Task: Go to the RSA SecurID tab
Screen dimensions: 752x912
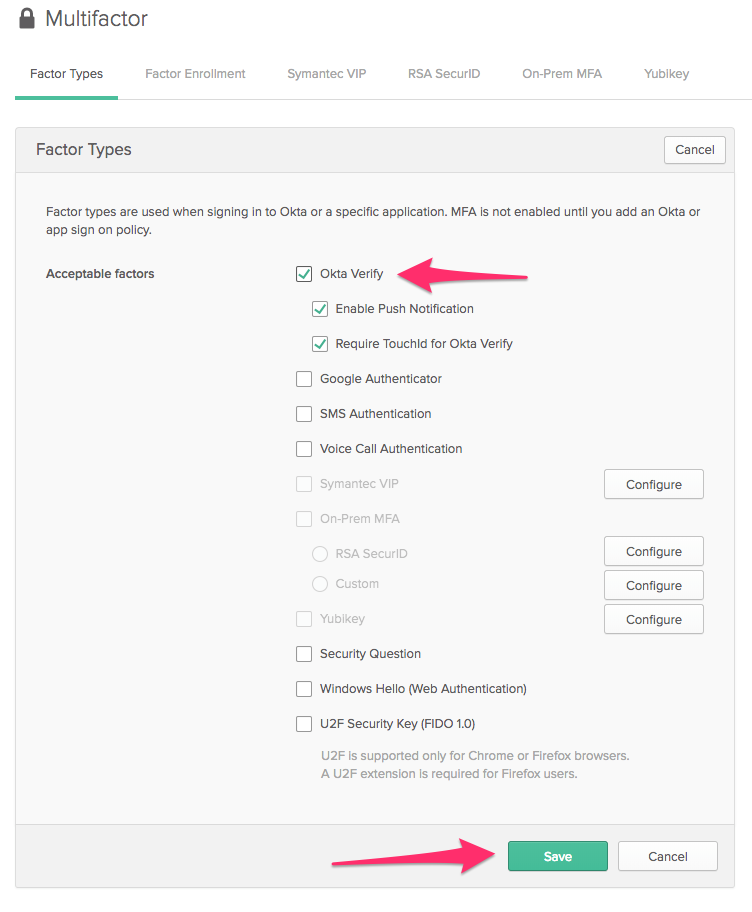Action: click(444, 74)
